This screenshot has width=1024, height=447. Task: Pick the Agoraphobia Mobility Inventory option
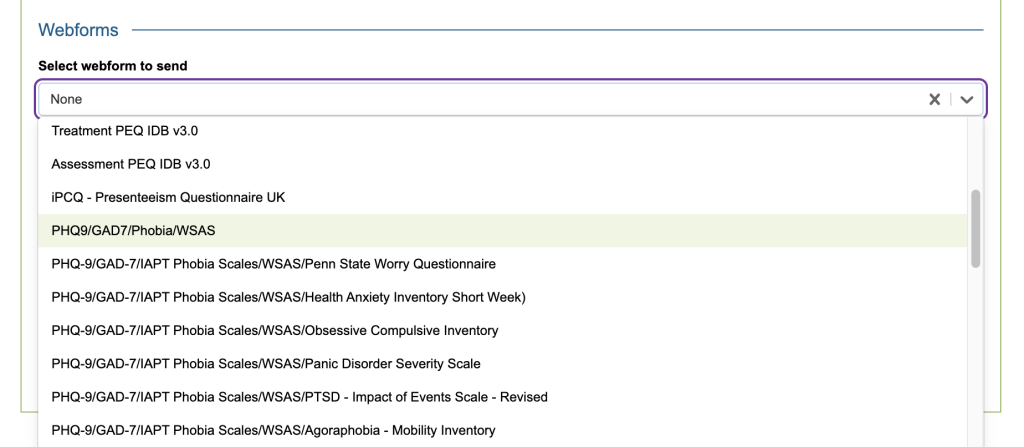click(x=273, y=430)
